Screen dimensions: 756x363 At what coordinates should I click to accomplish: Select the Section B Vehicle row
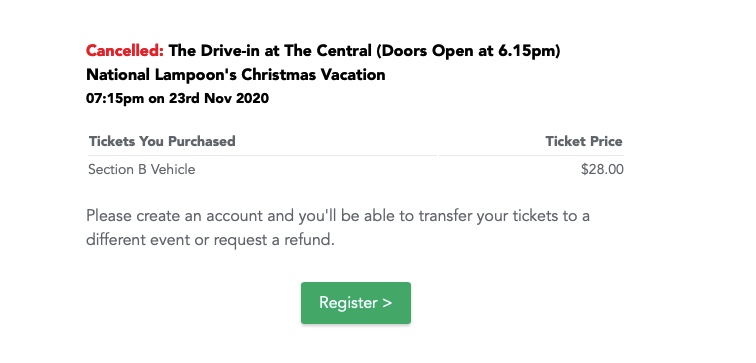pos(356,170)
